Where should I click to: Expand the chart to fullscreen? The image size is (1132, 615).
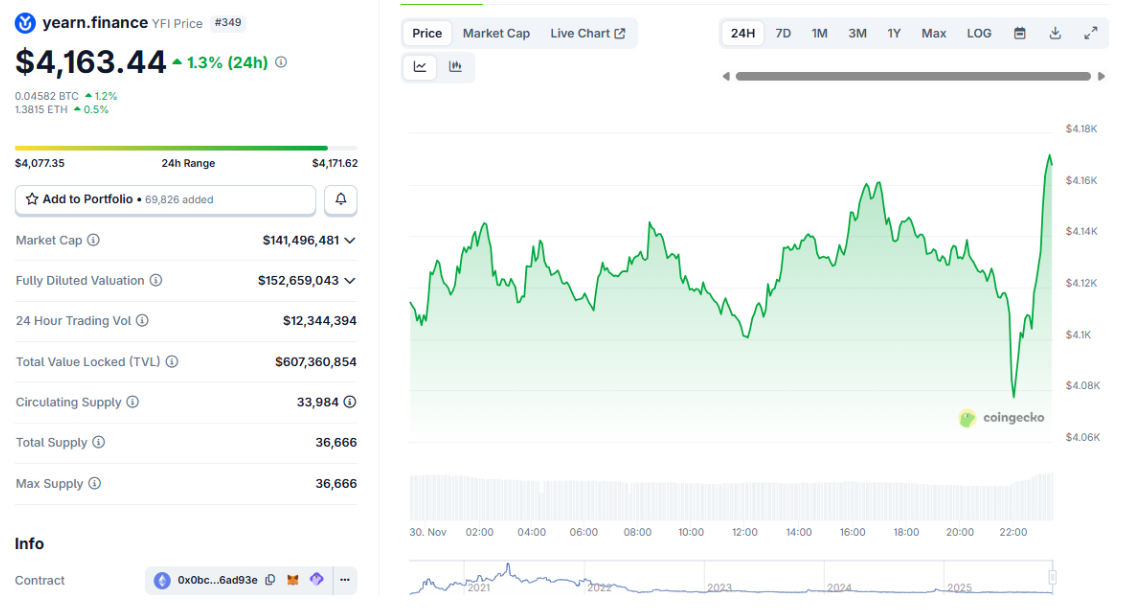point(1091,33)
